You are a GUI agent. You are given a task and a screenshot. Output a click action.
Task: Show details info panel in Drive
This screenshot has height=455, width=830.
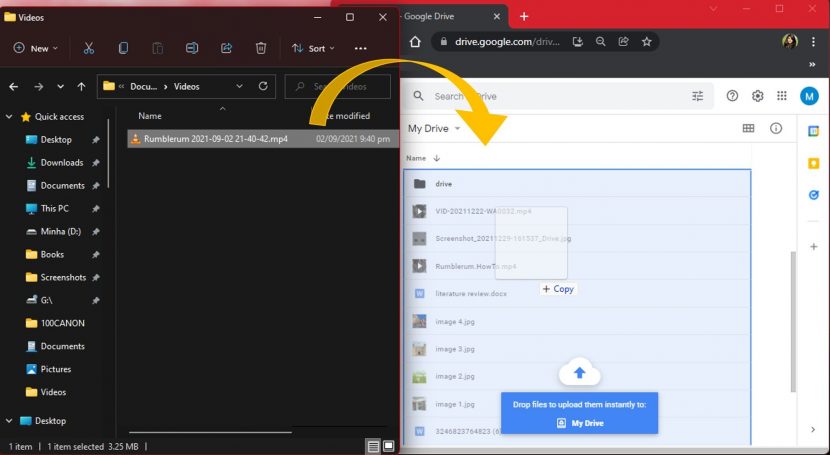[x=776, y=128]
